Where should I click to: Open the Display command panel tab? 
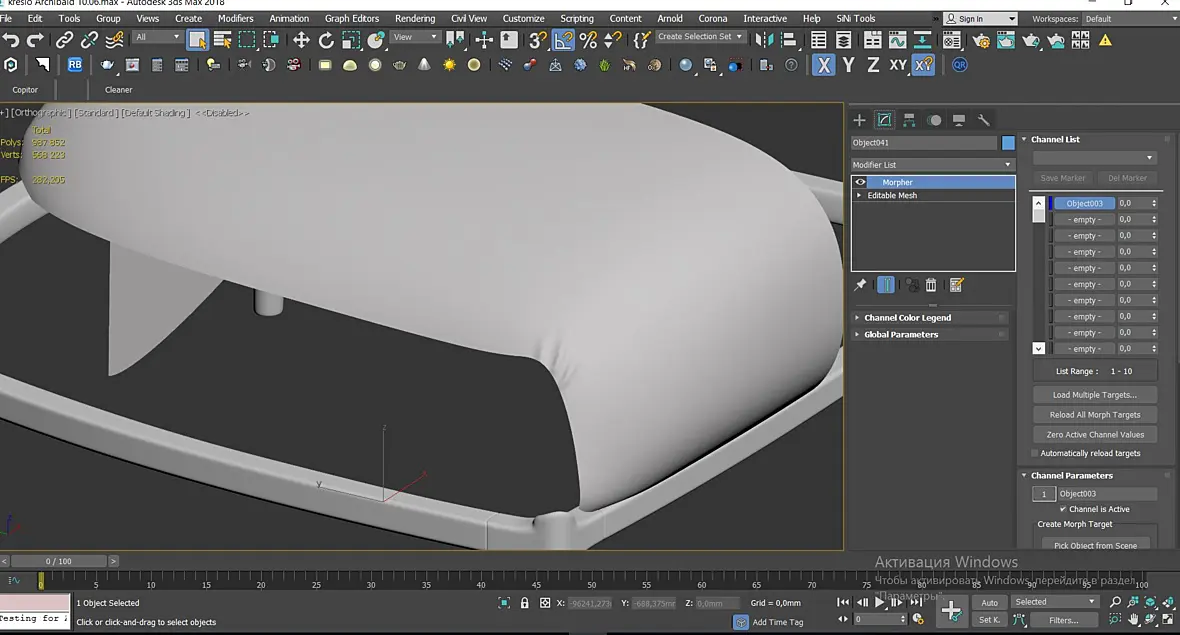tap(959, 120)
